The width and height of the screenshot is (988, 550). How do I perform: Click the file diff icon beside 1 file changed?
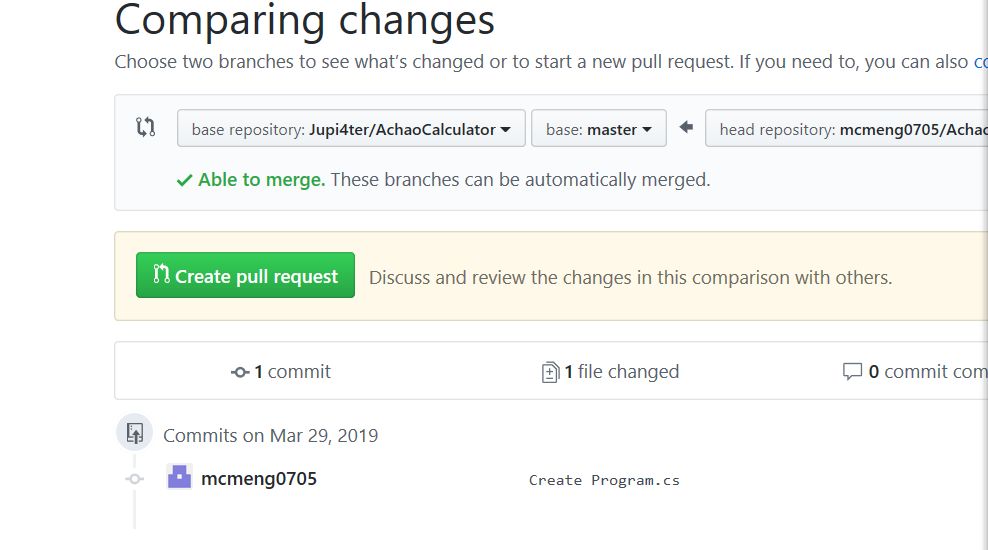click(550, 372)
